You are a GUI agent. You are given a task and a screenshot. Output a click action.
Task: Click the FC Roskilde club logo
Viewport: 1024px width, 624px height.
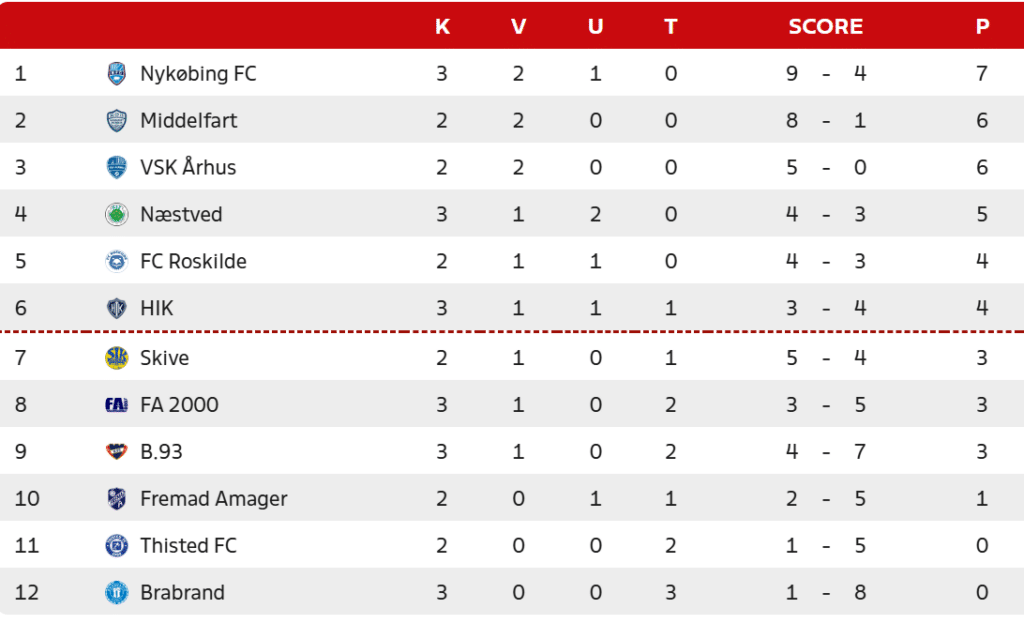pos(116,261)
